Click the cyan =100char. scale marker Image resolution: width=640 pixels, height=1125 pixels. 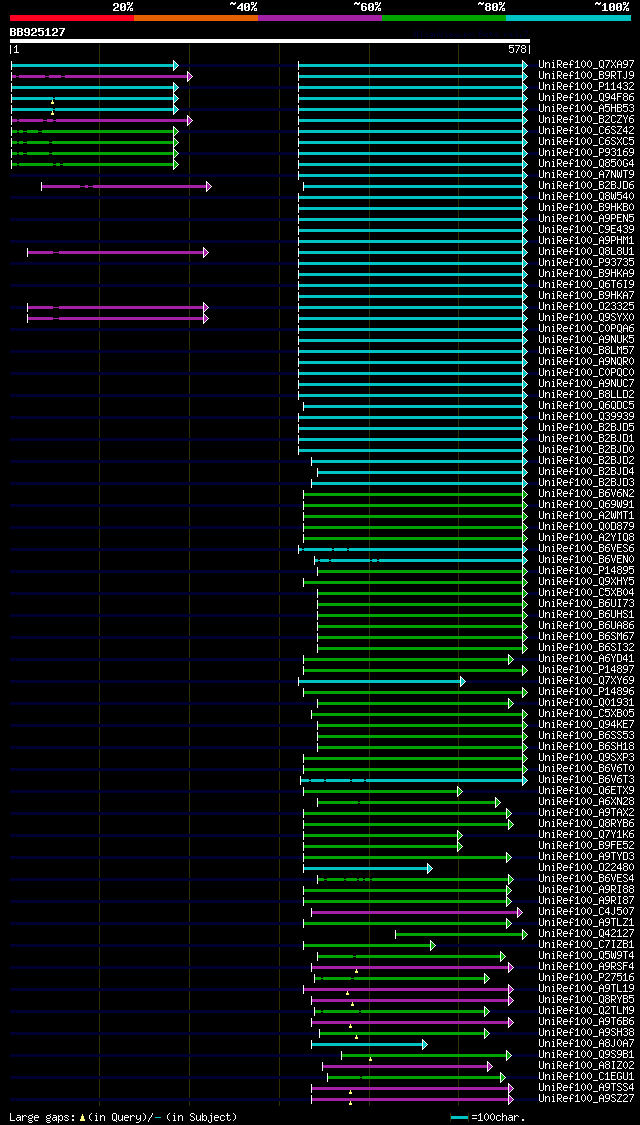tap(459, 1118)
